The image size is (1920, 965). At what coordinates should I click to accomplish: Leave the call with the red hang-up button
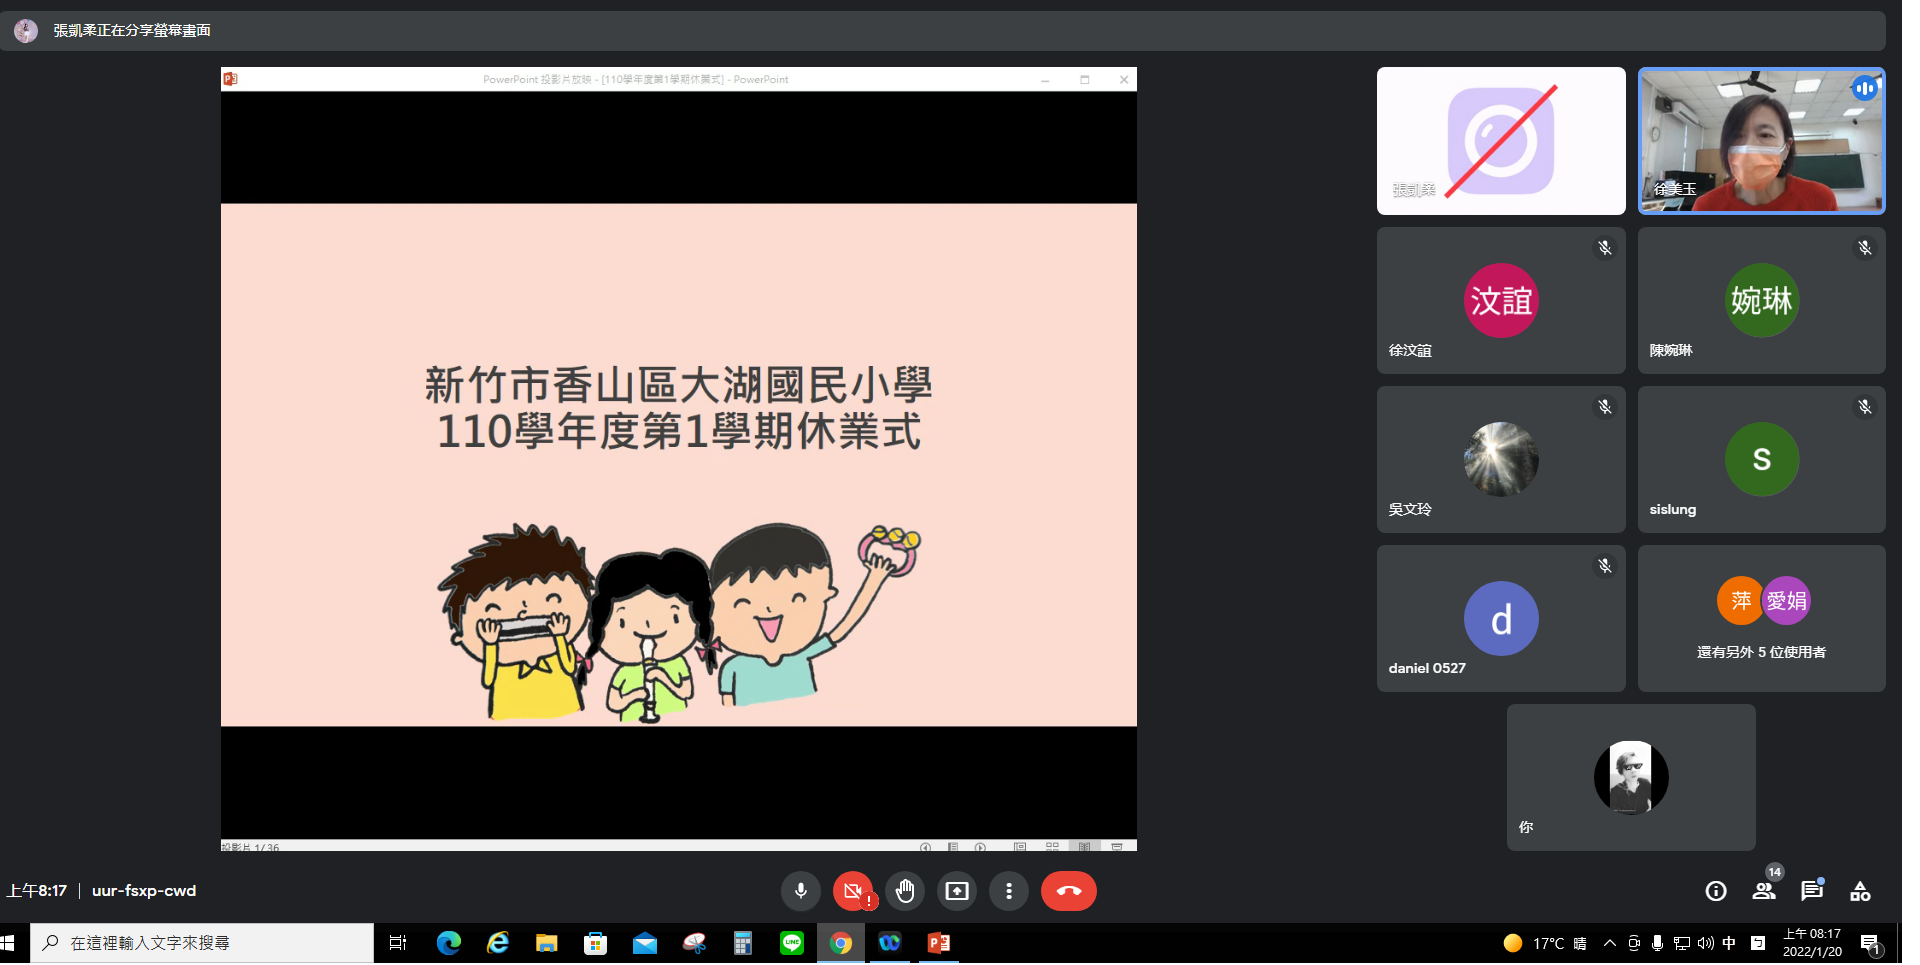tap(1068, 891)
